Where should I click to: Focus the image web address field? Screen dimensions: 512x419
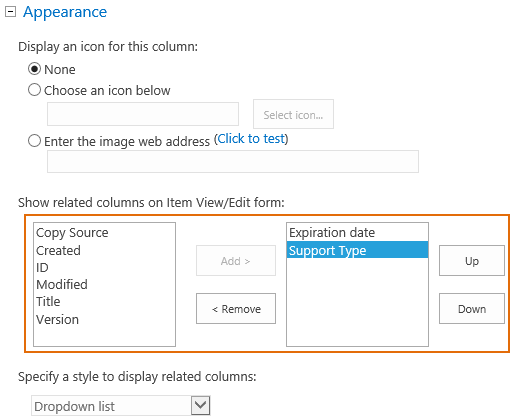point(233,161)
